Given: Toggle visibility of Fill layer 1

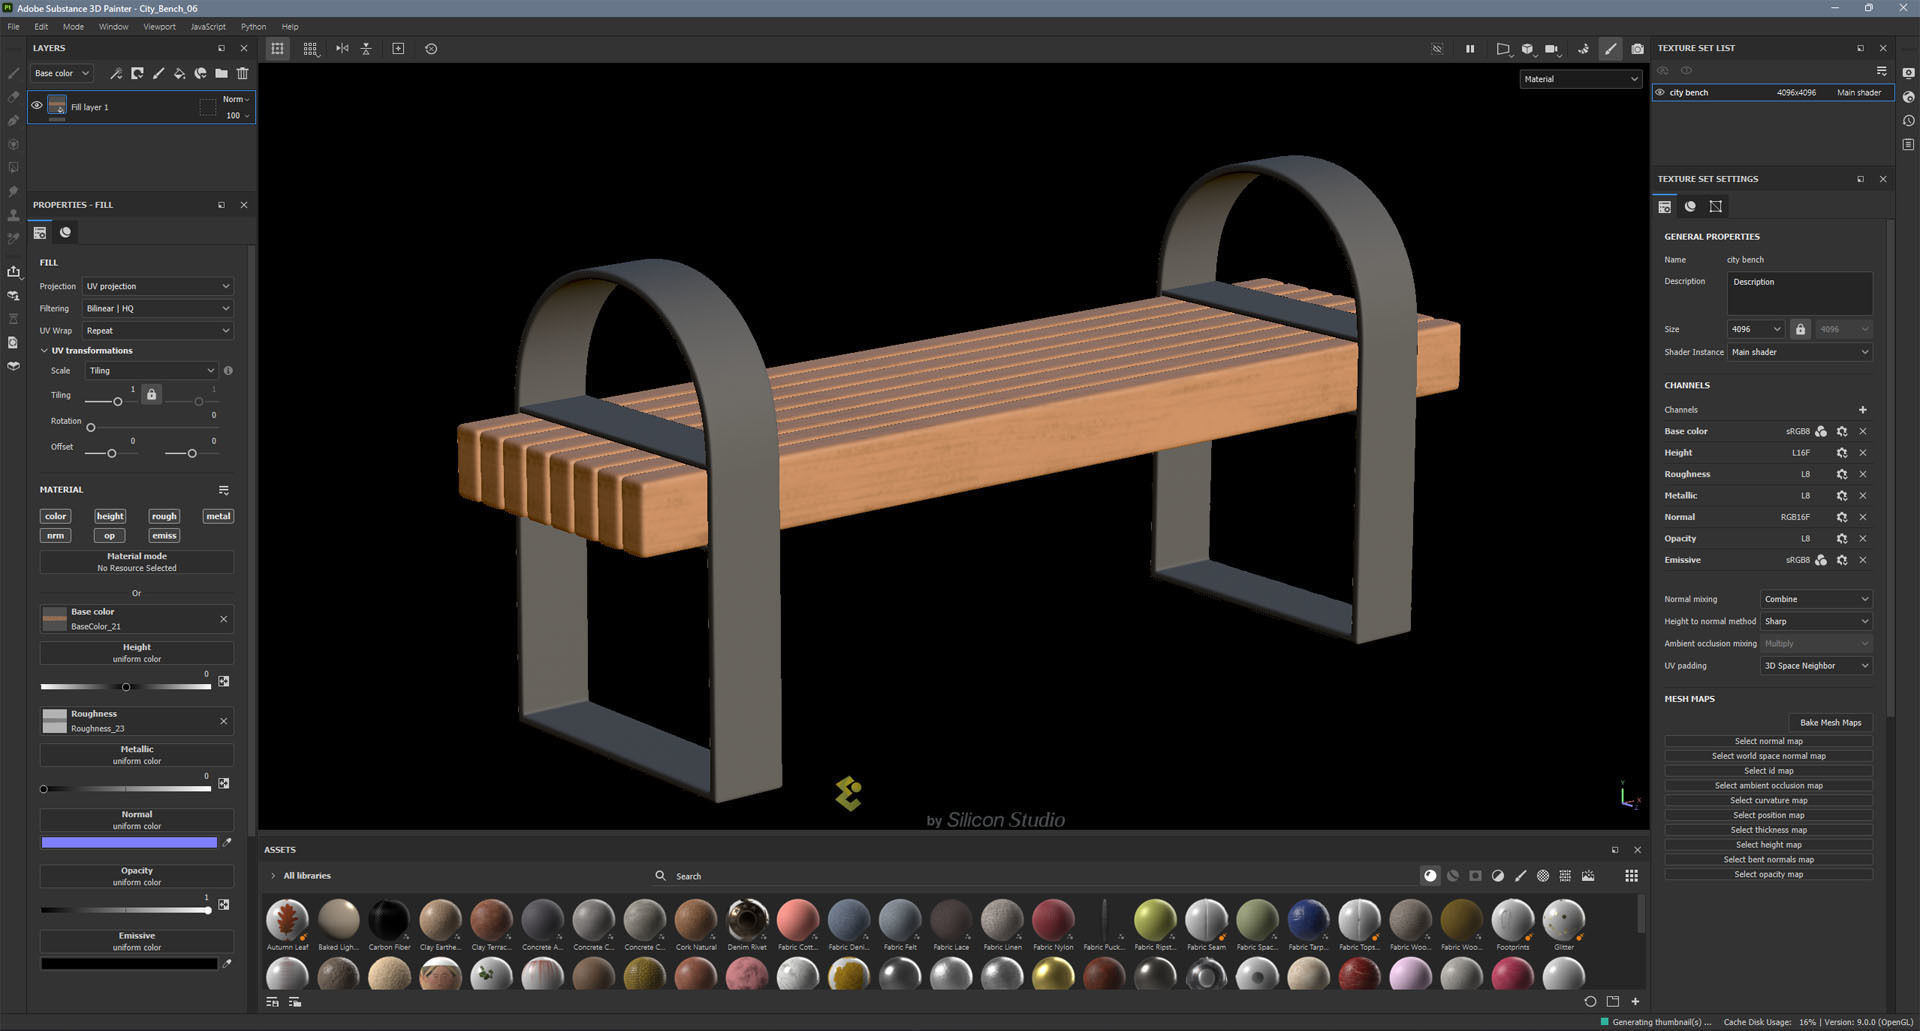Looking at the screenshot, I should click(37, 105).
